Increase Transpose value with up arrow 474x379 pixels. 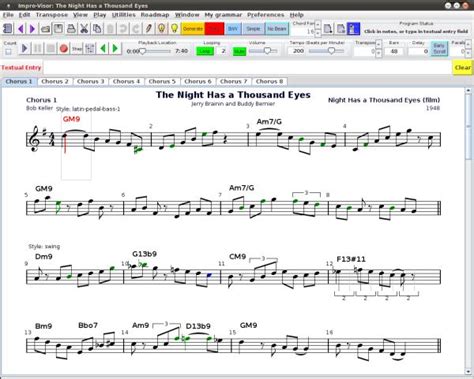pos(378,44)
